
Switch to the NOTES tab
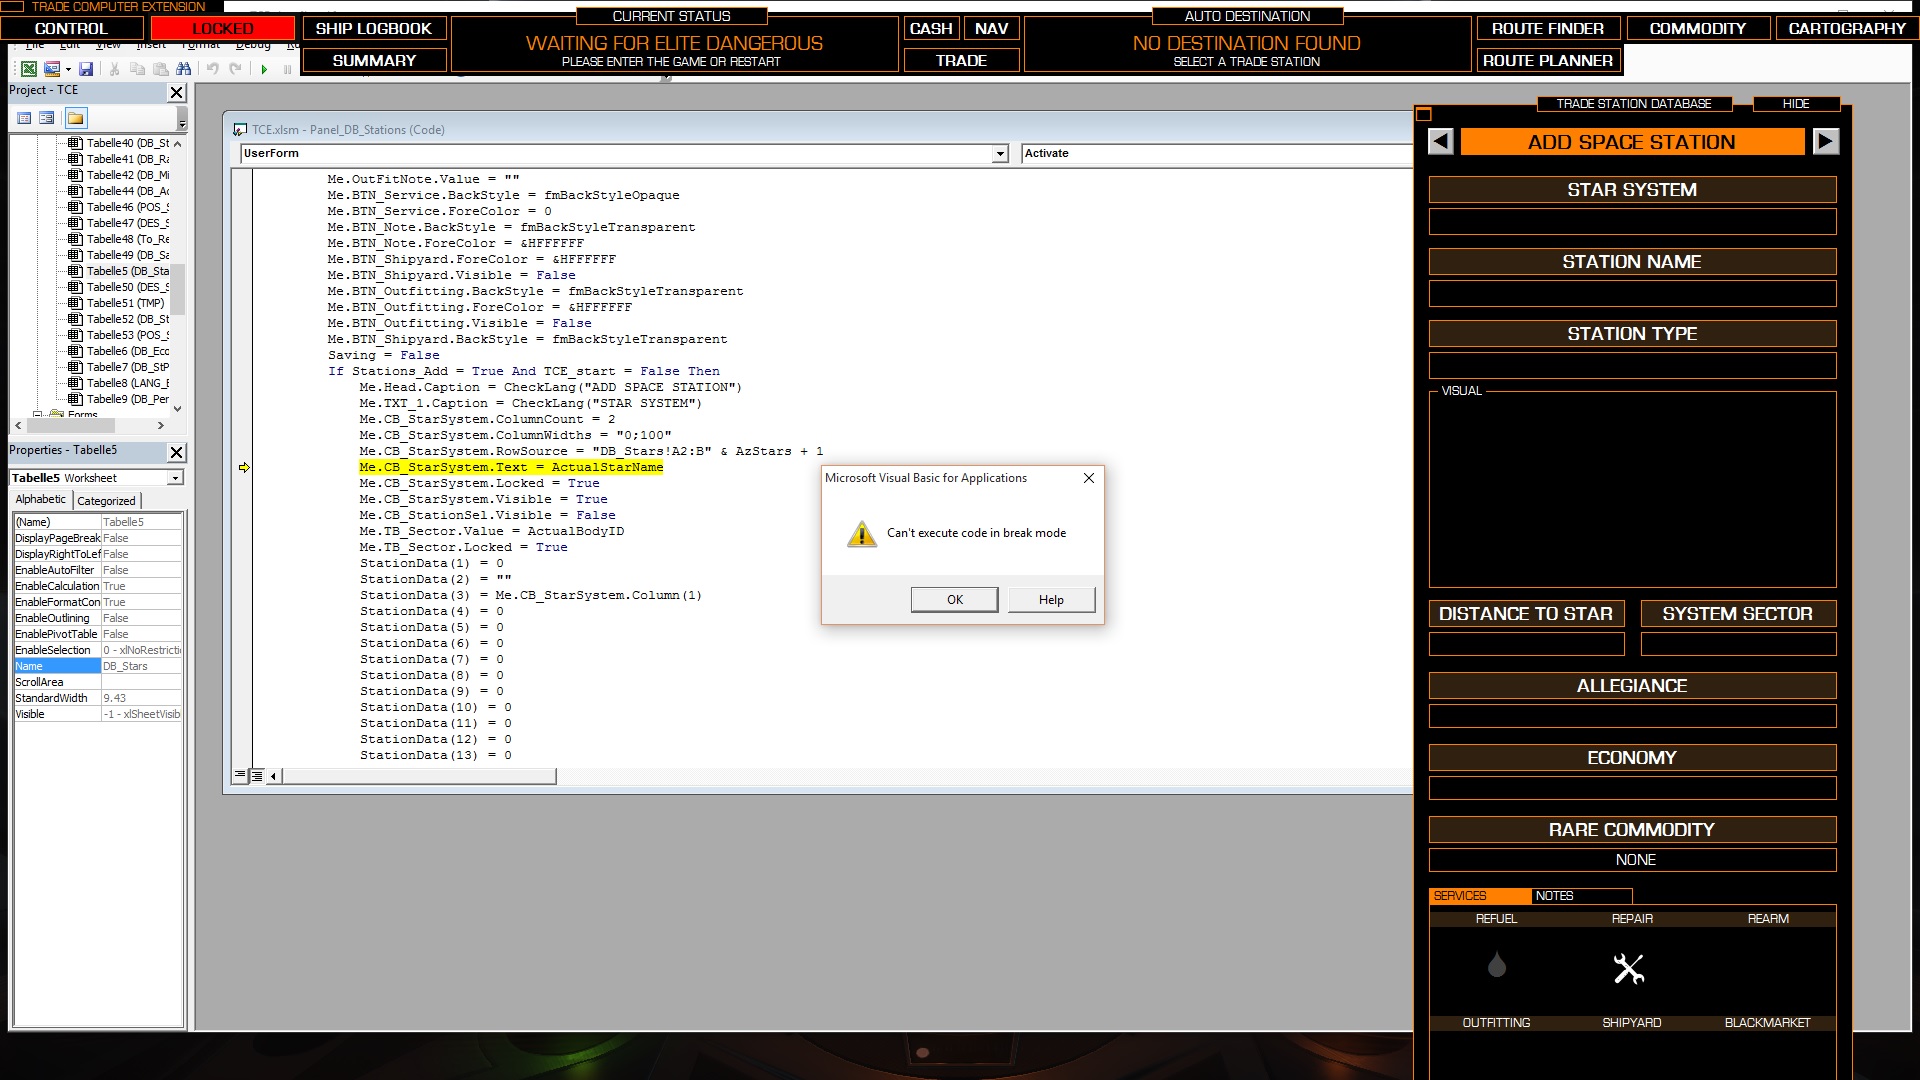coord(1582,896)
